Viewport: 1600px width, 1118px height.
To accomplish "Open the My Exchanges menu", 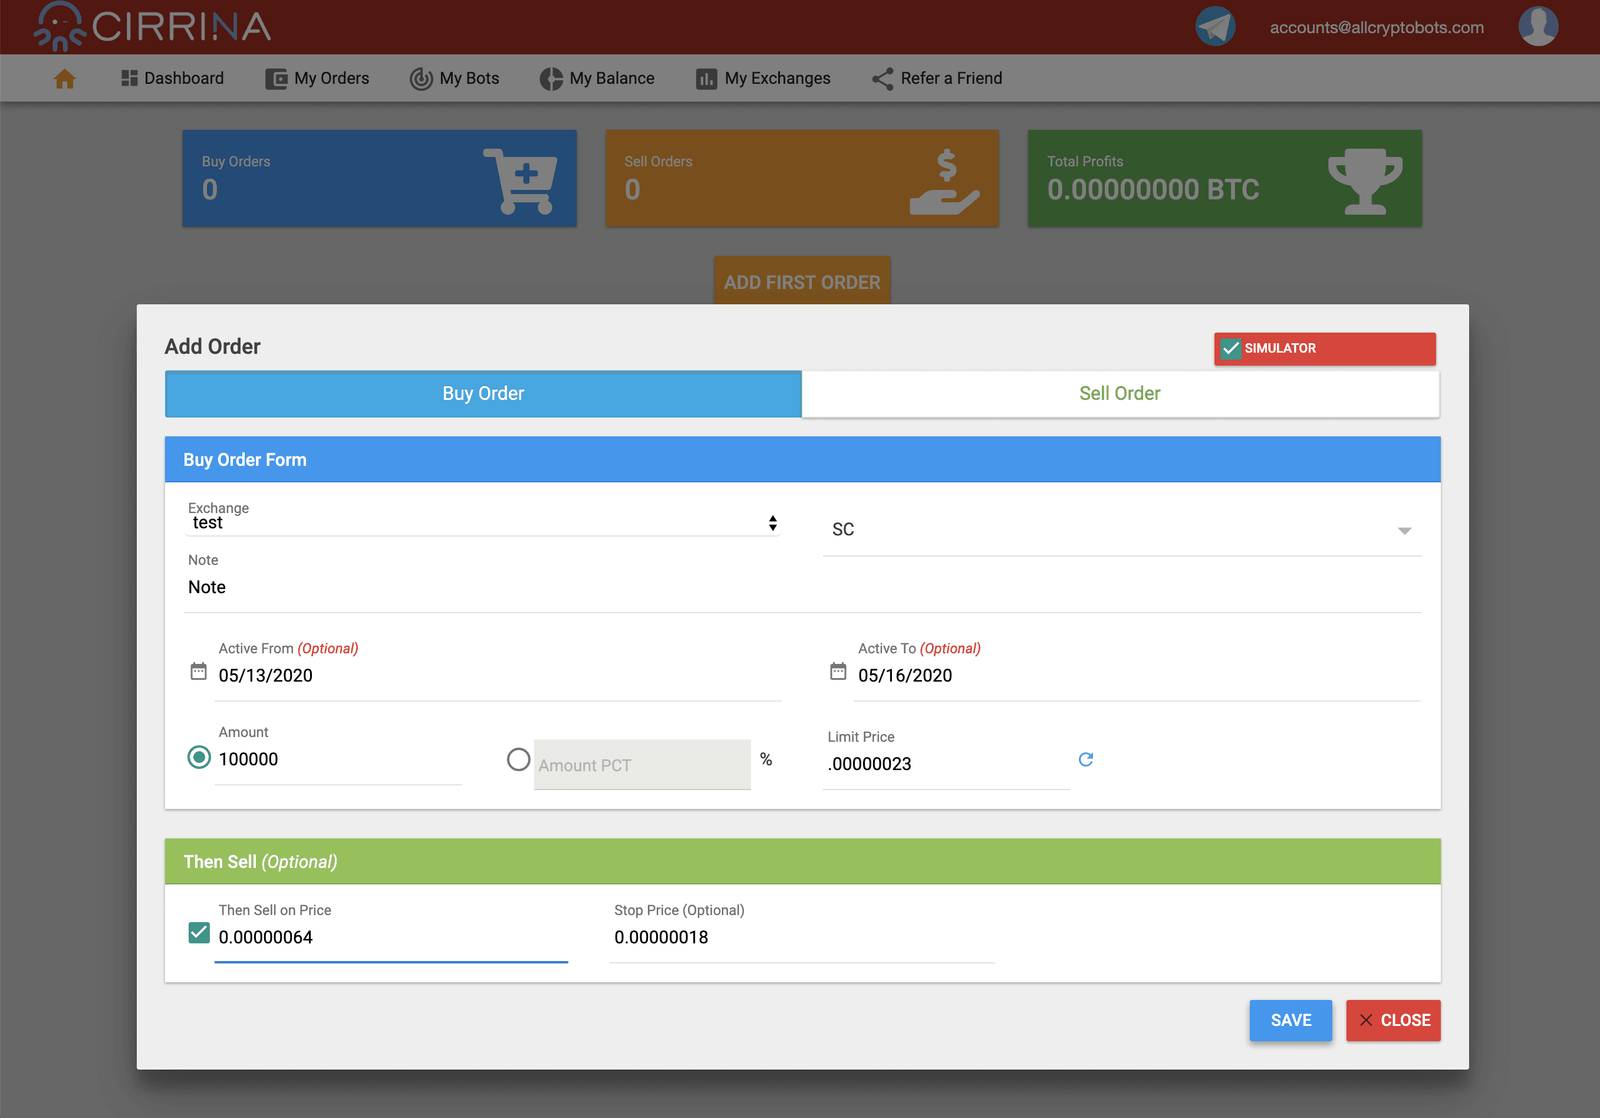I will pyautogui.click(x=763, y=79).
